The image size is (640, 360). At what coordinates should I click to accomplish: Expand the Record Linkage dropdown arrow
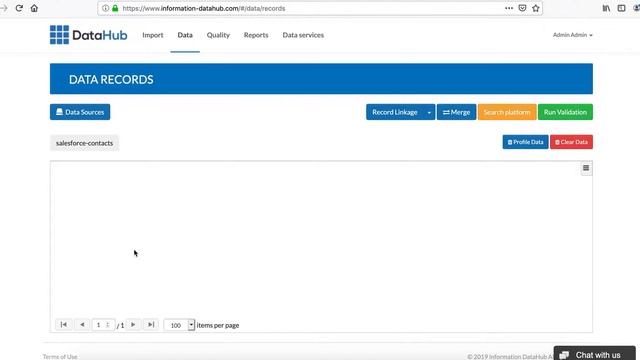[429, 112]
